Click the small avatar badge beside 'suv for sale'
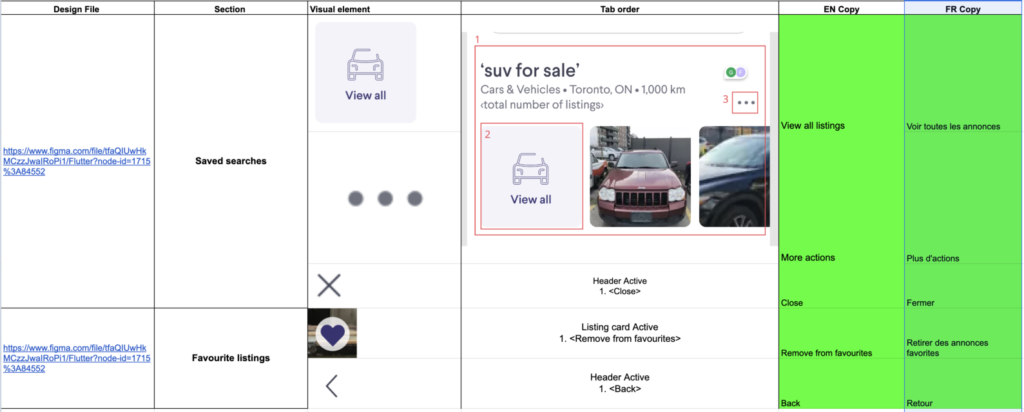 [735, 72]
